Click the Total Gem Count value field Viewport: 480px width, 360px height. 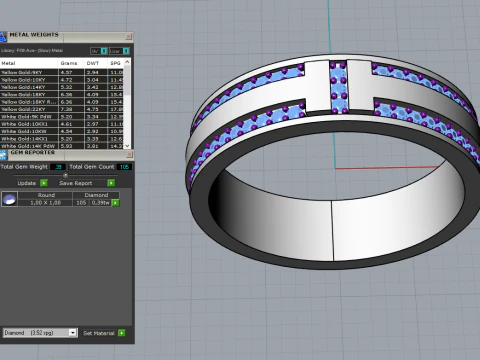click(x=124, y=167)
